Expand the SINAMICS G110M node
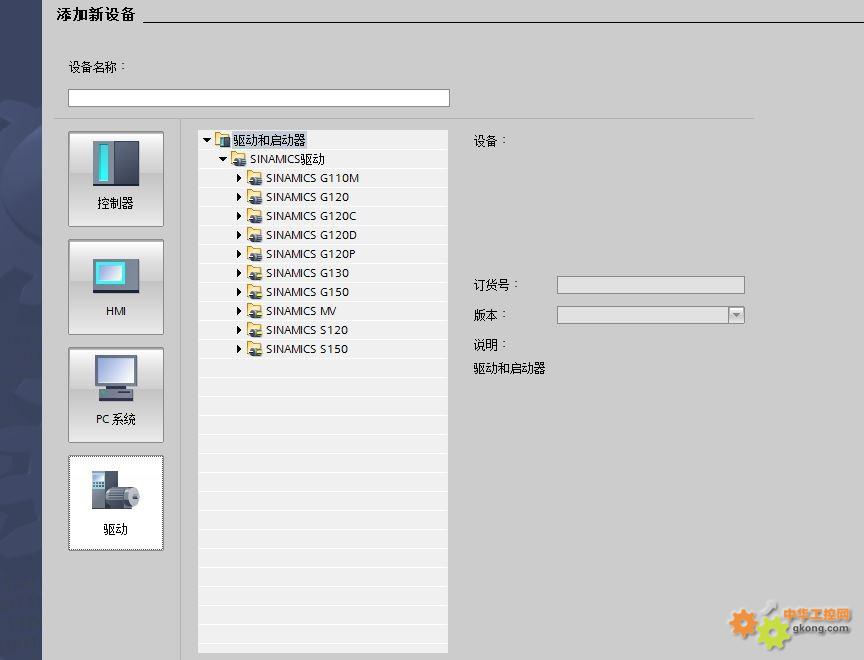 tap(239, 178)
